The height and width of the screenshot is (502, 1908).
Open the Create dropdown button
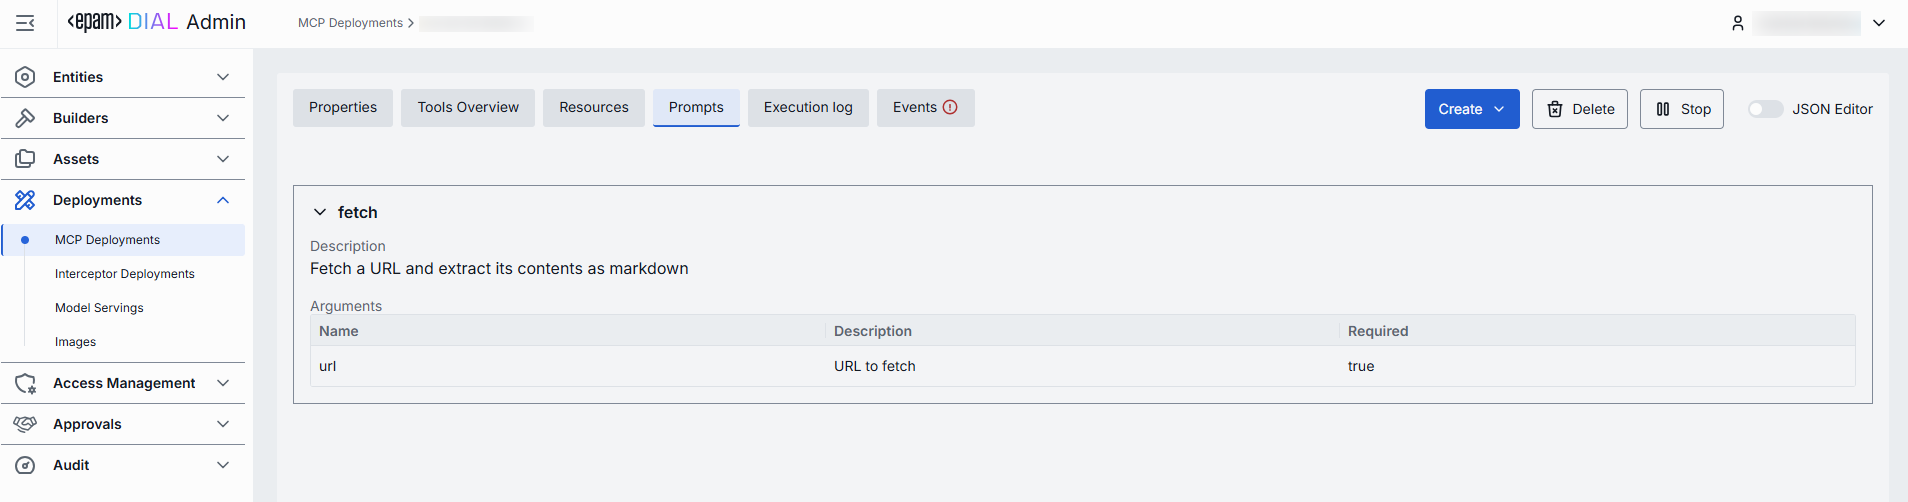(x=1471, y=109)
